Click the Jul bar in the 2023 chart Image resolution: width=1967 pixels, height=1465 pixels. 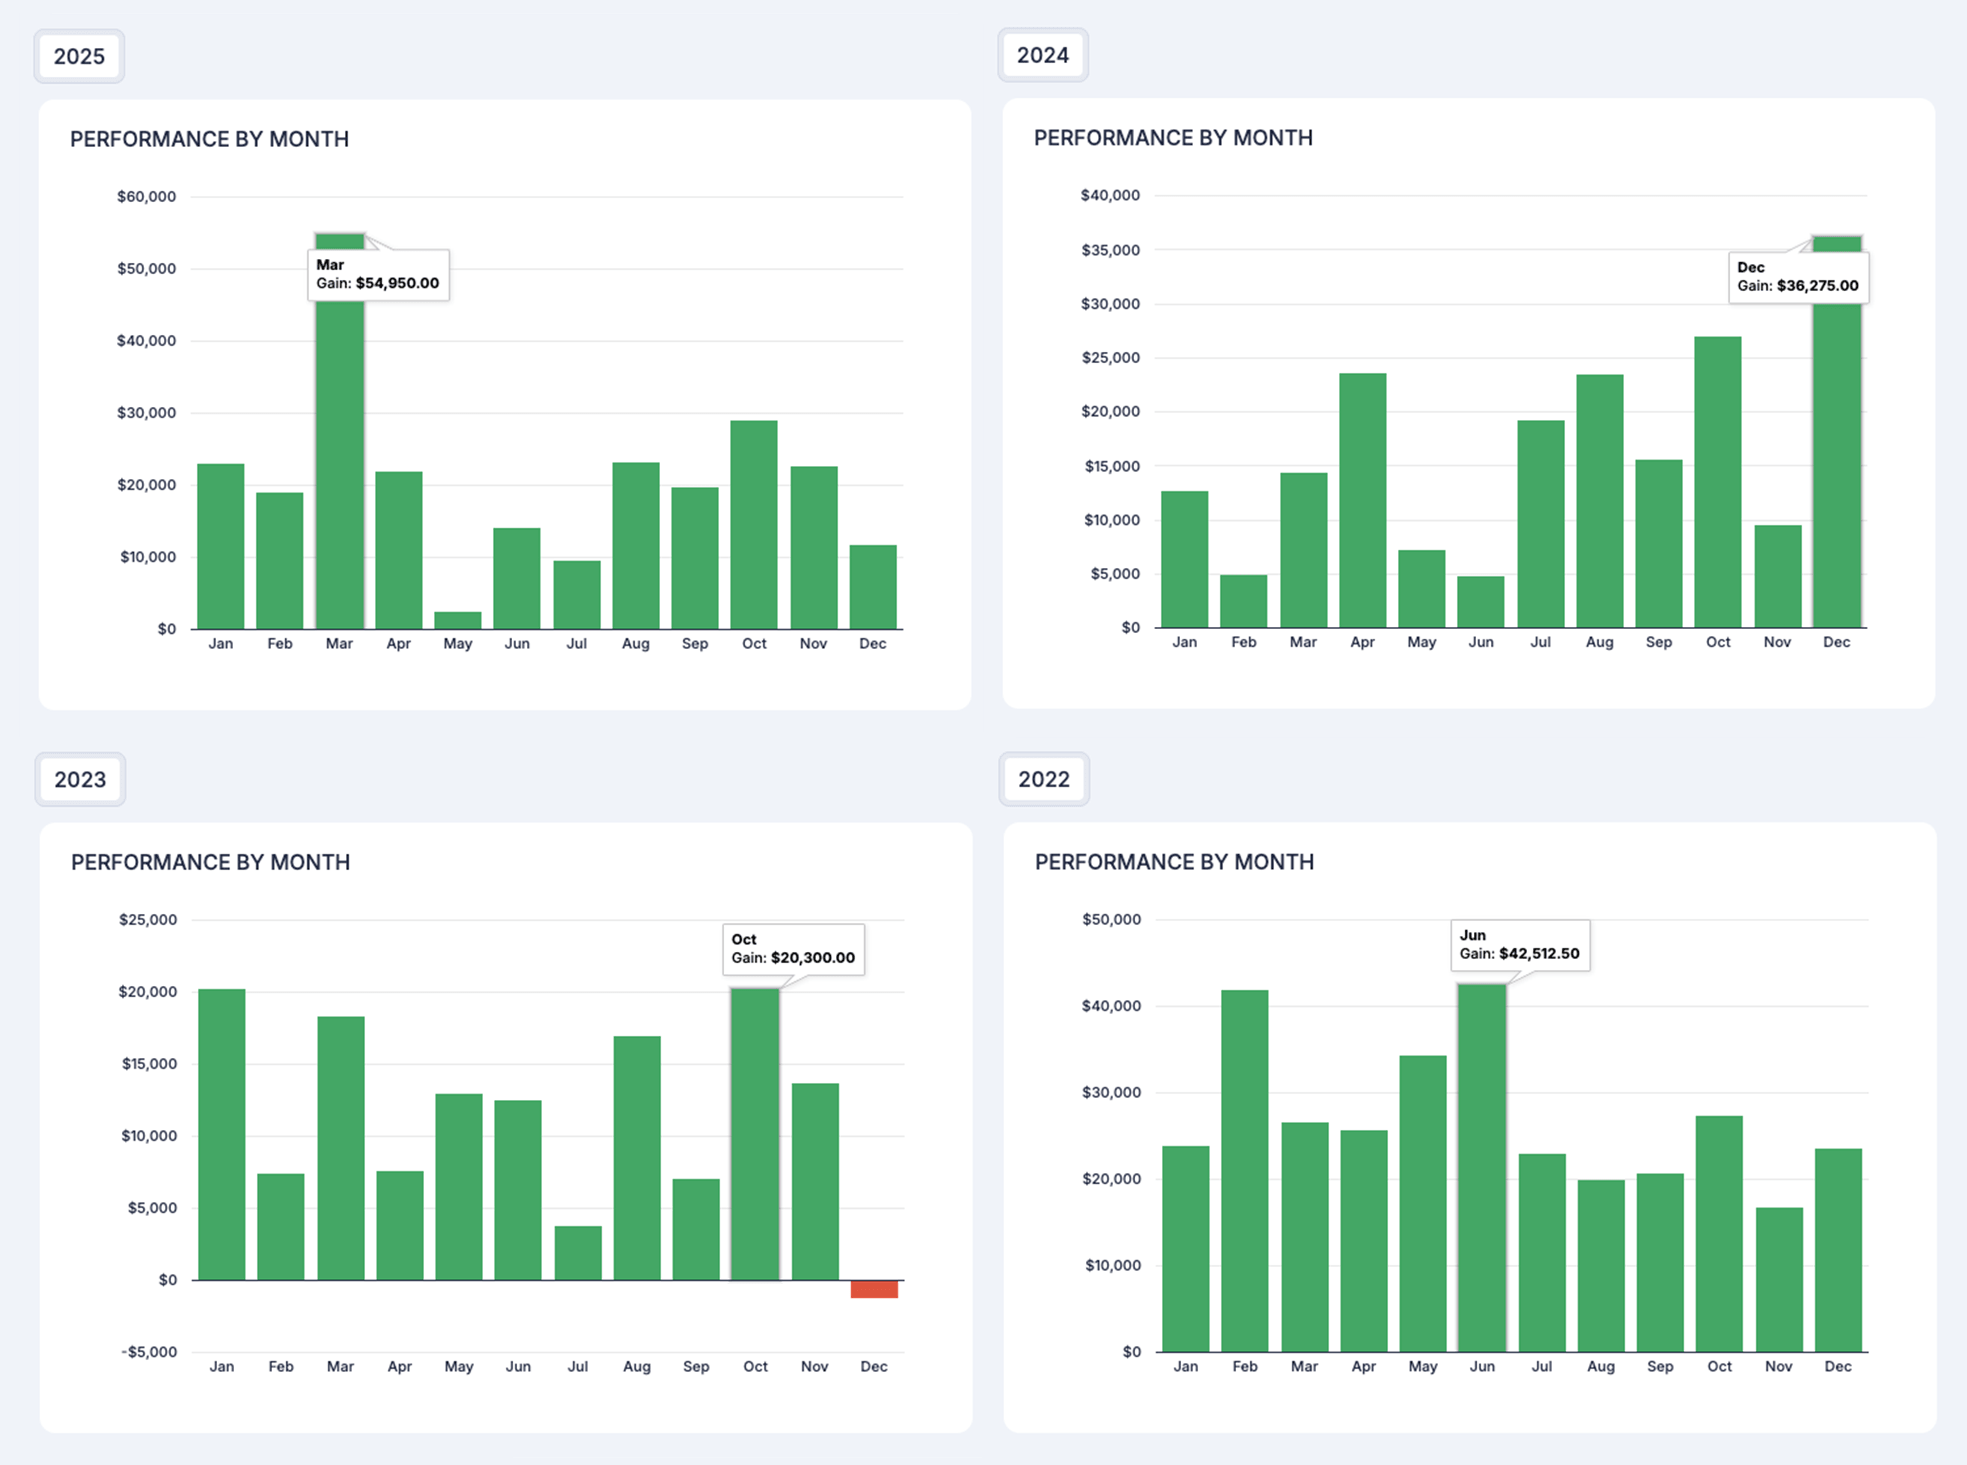[578, 1253]
